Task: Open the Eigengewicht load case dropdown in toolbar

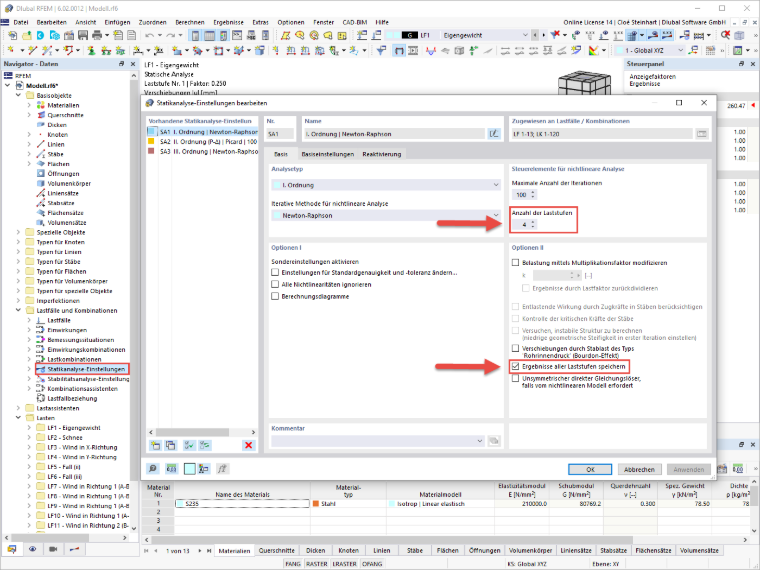Action: point(525,35)
